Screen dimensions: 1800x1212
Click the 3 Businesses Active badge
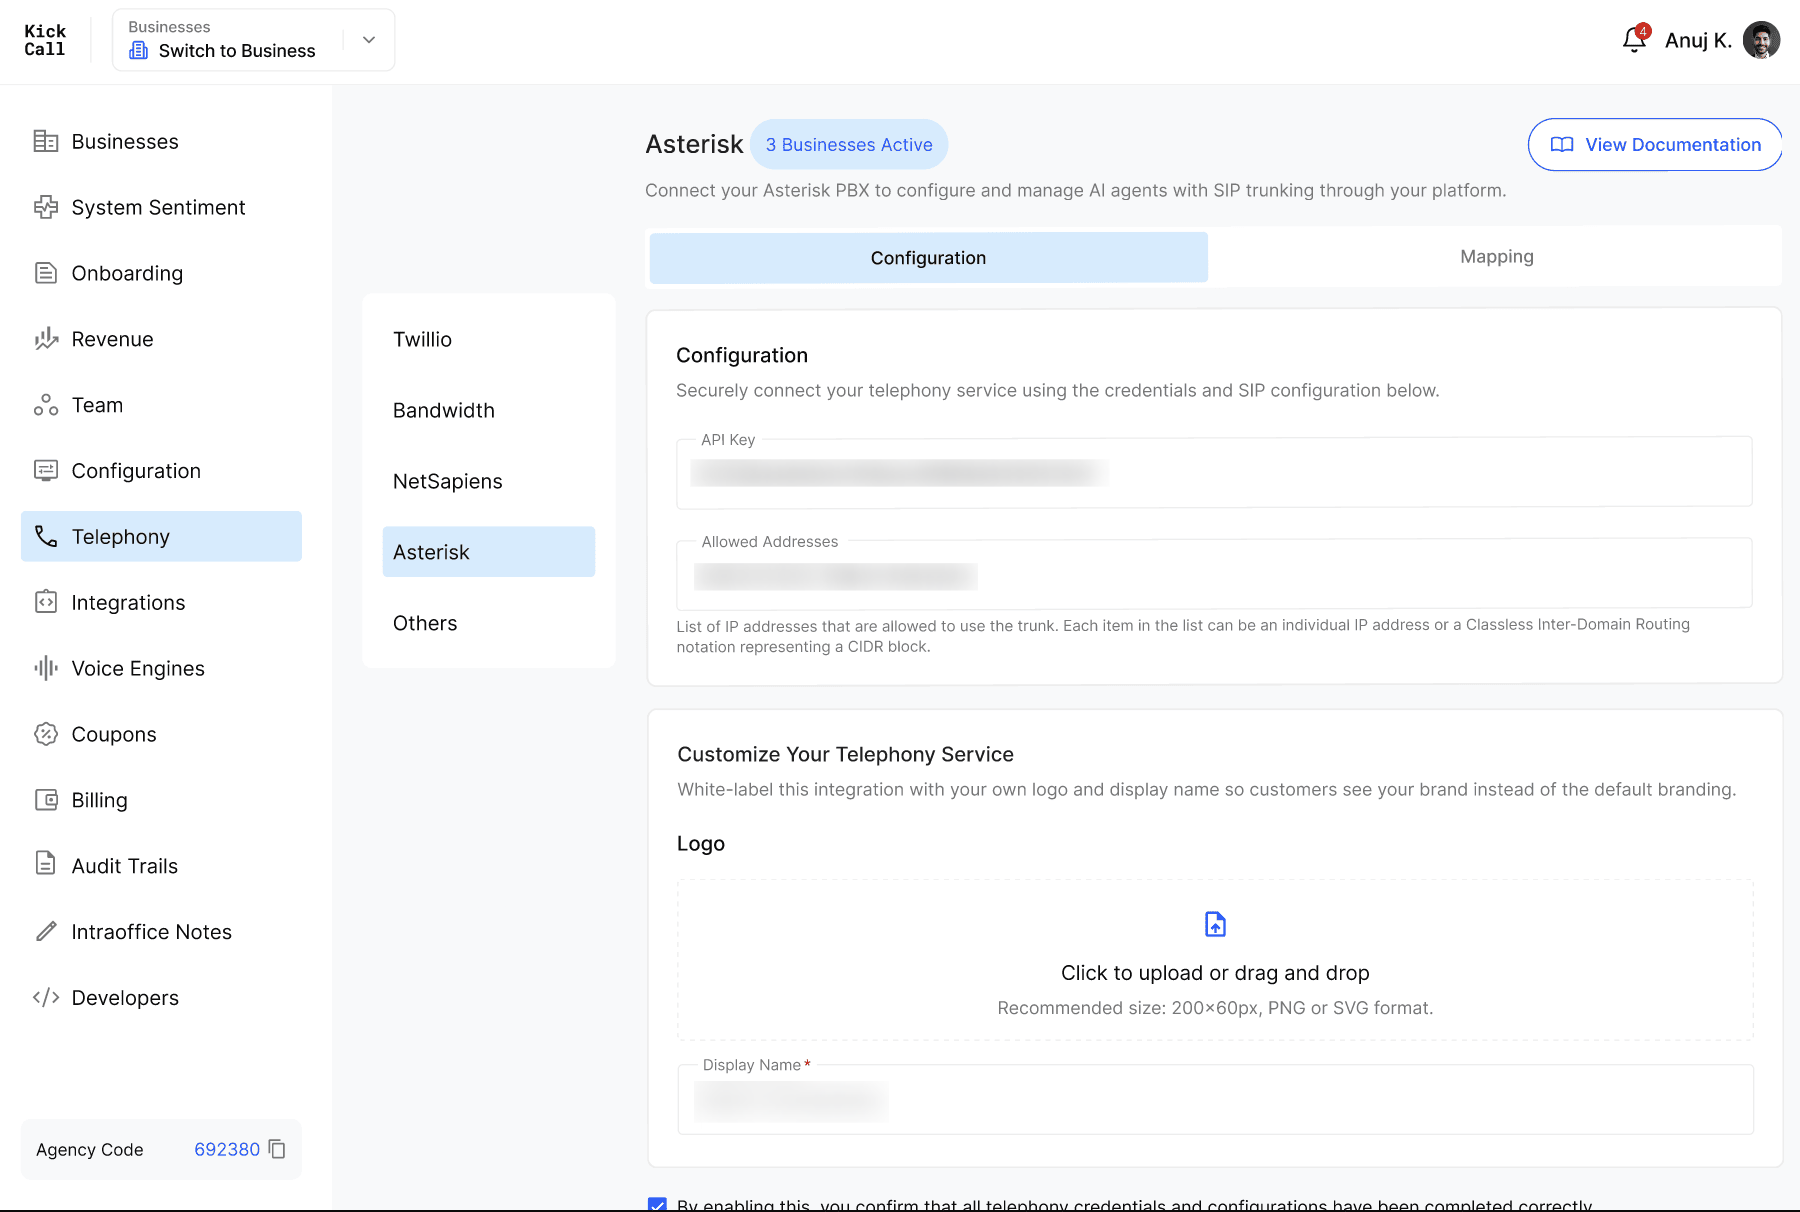(x=849, y=145)
